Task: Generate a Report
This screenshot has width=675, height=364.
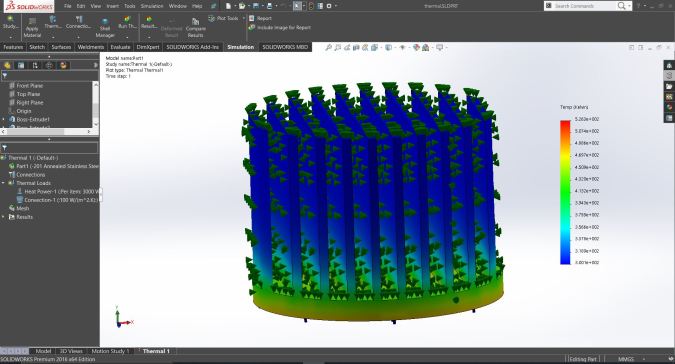Action: (260, 19)
